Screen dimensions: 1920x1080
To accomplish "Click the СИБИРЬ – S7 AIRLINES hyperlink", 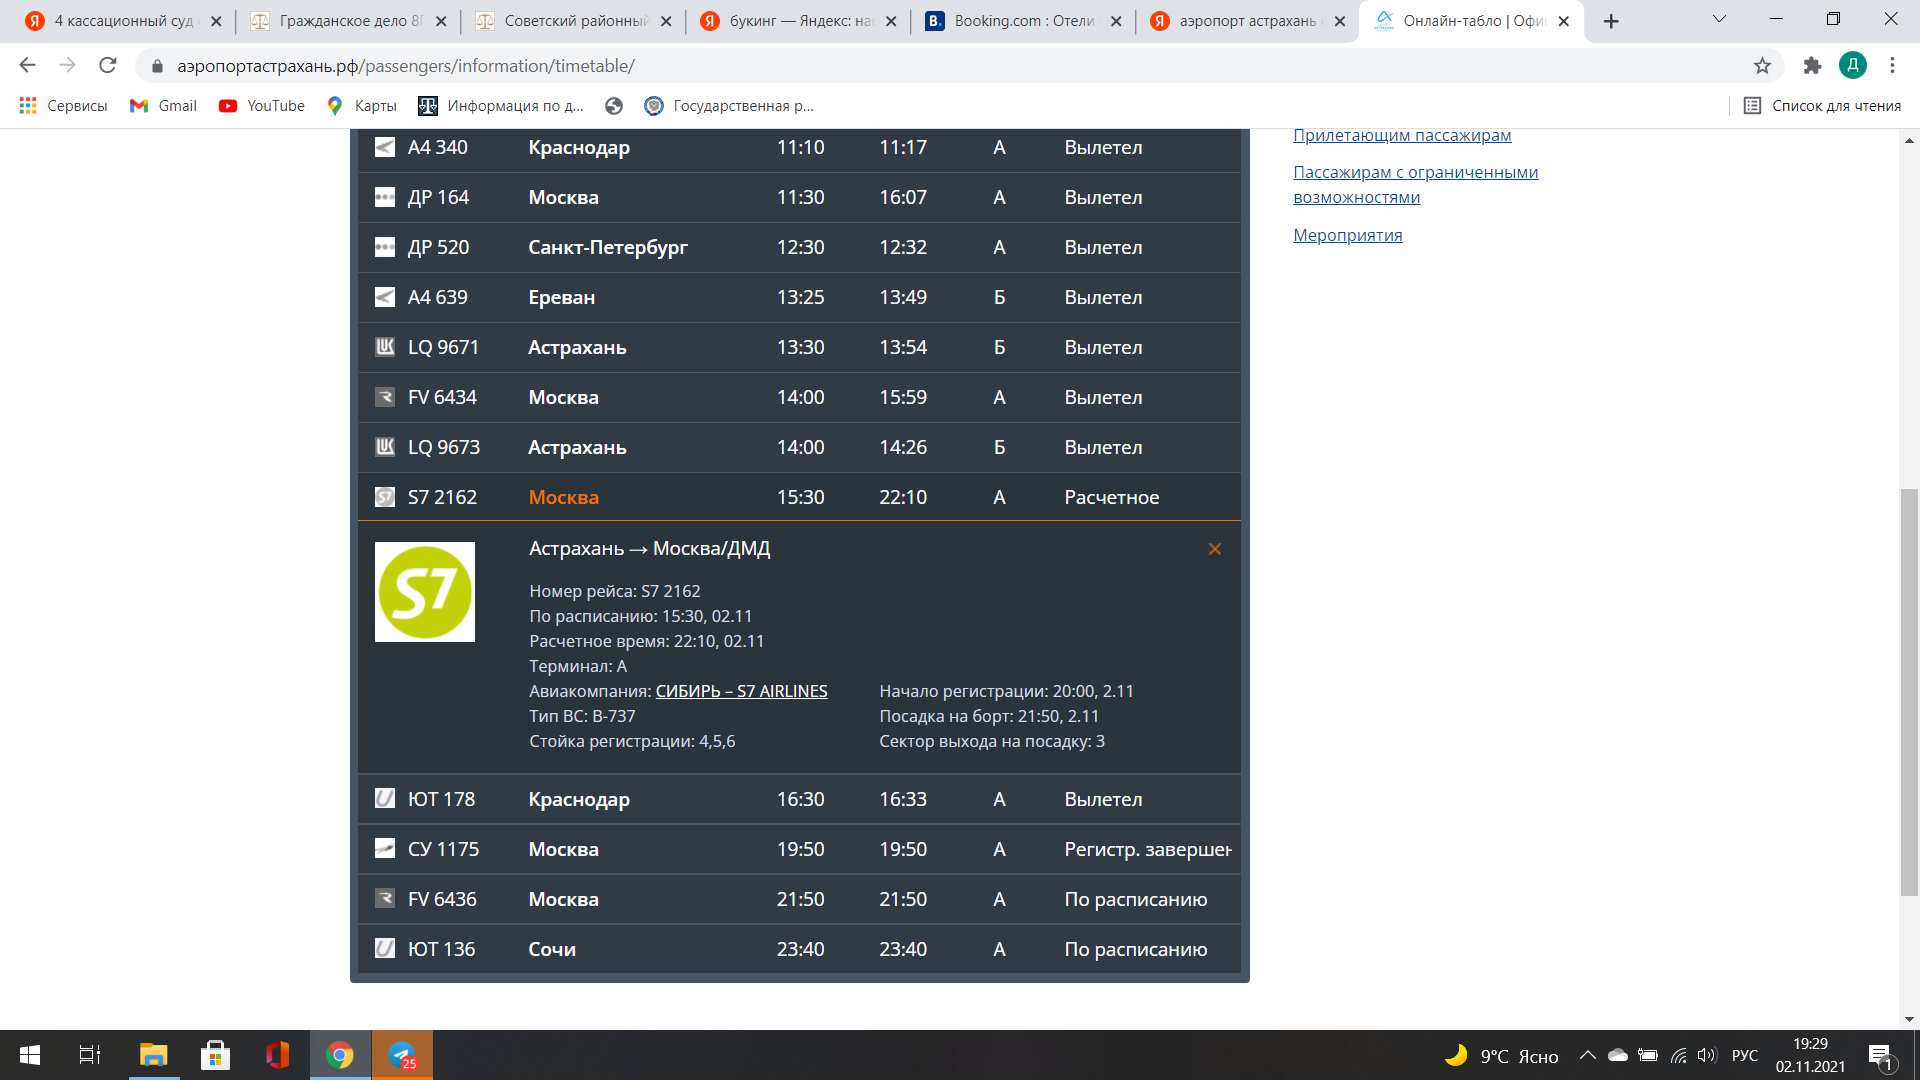I will pos(741,690).
